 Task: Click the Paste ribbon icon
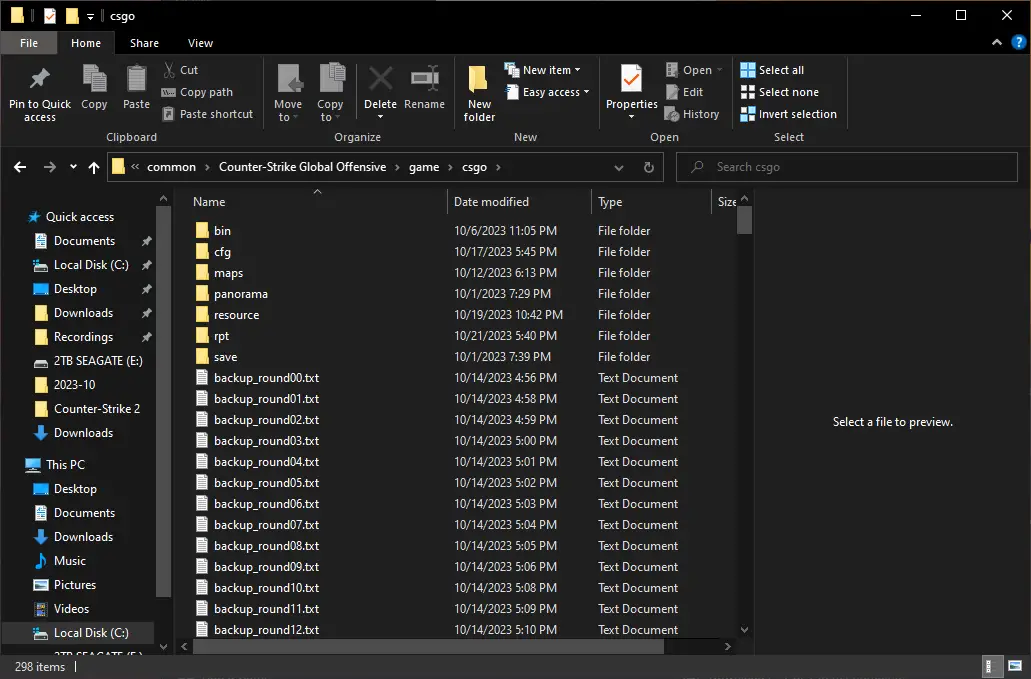tap(136, 80)
